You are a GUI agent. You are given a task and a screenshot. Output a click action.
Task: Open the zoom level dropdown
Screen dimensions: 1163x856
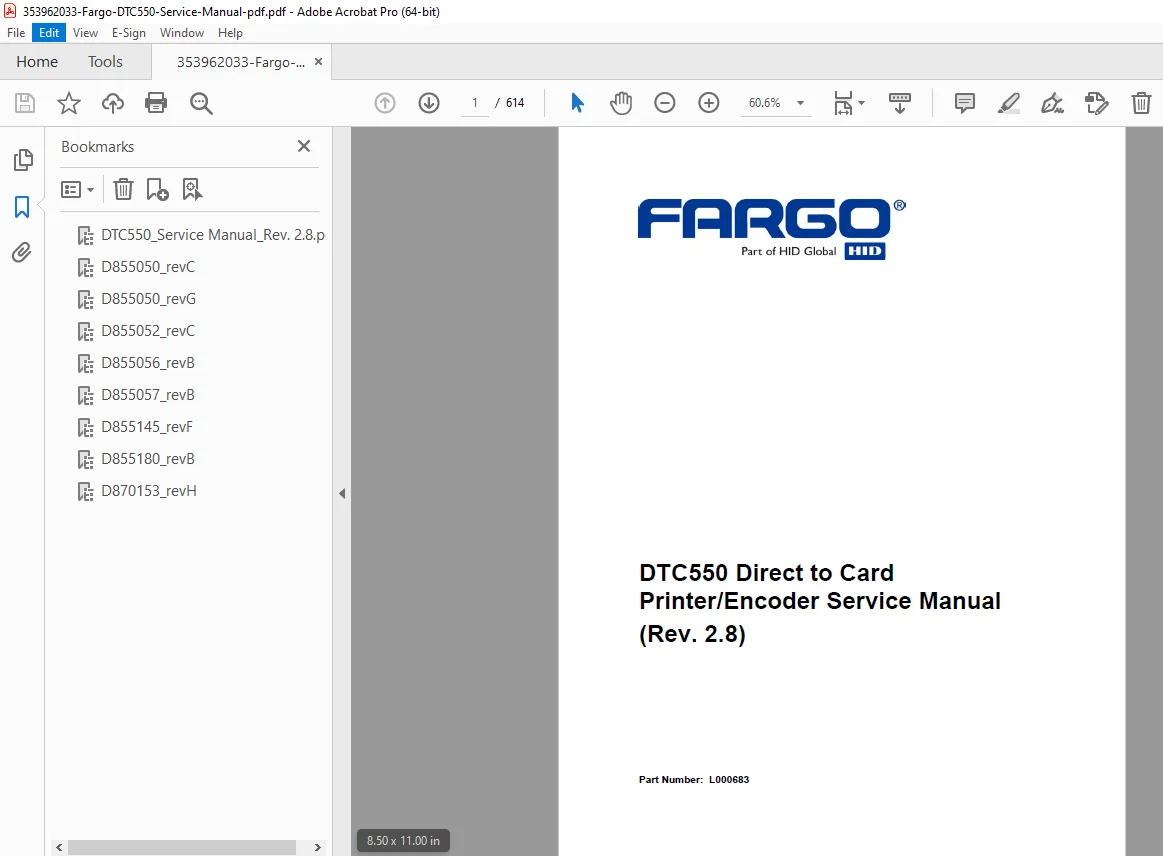pos(800,103)
